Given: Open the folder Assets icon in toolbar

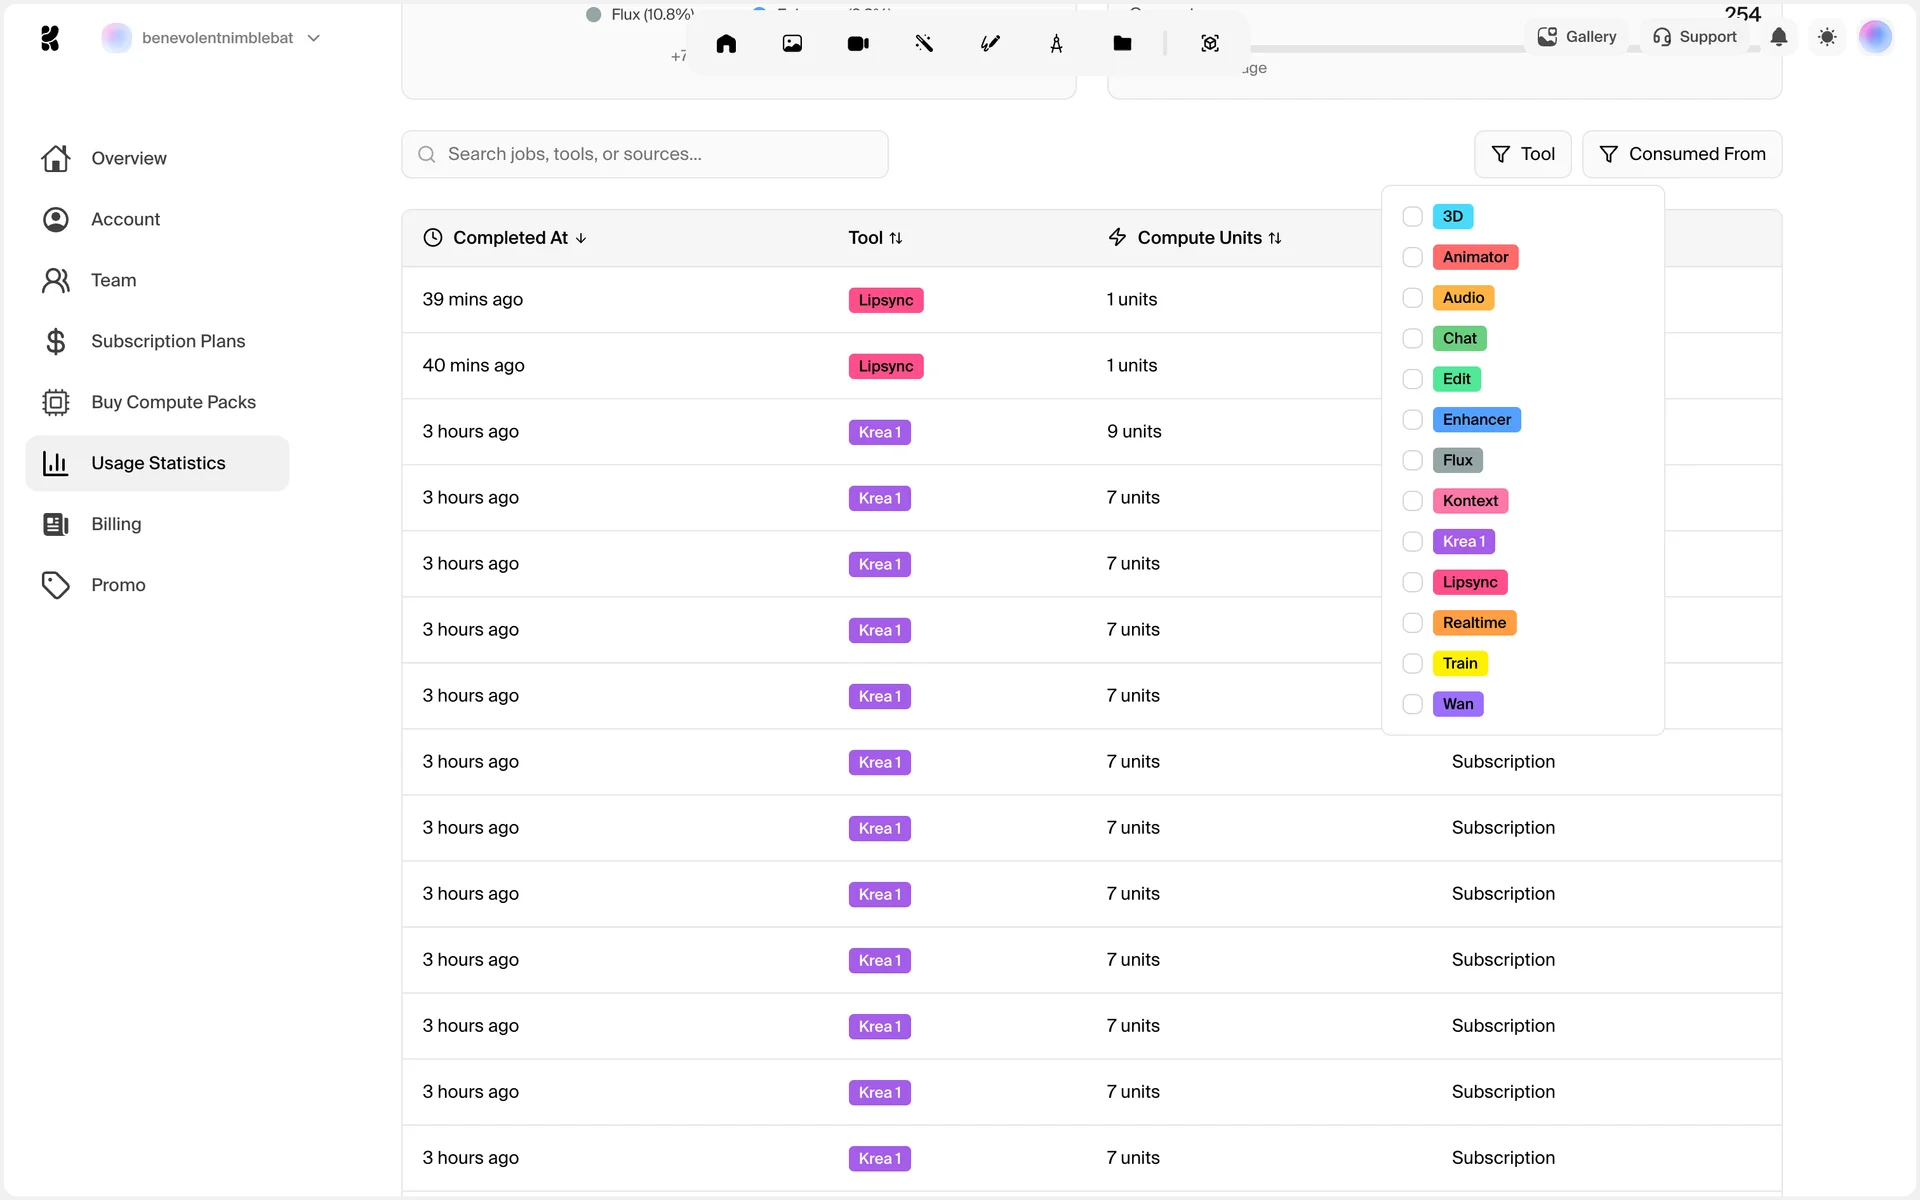Looking at the screenshot, I should point(1122,43).
